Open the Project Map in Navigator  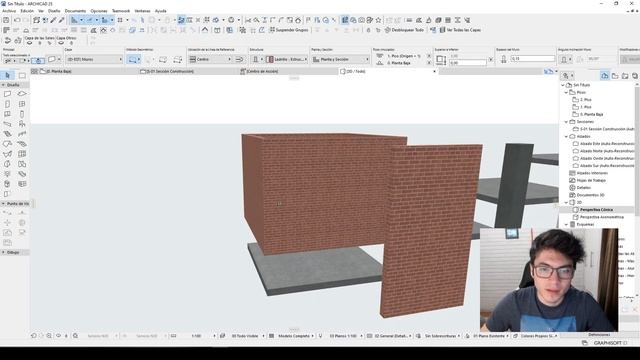(605, 76)
